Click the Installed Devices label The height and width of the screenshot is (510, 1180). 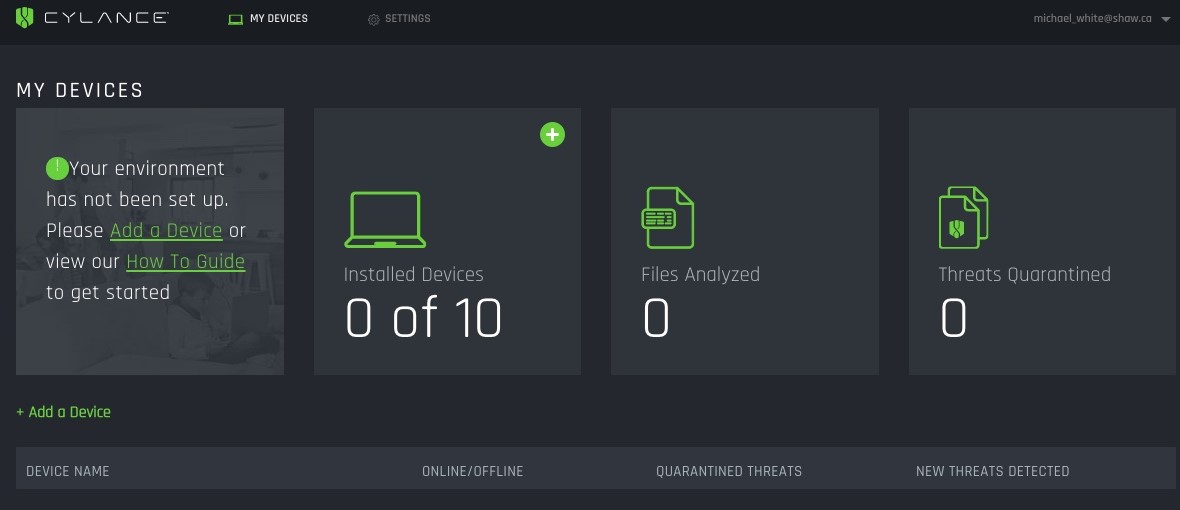pos(414,274)
